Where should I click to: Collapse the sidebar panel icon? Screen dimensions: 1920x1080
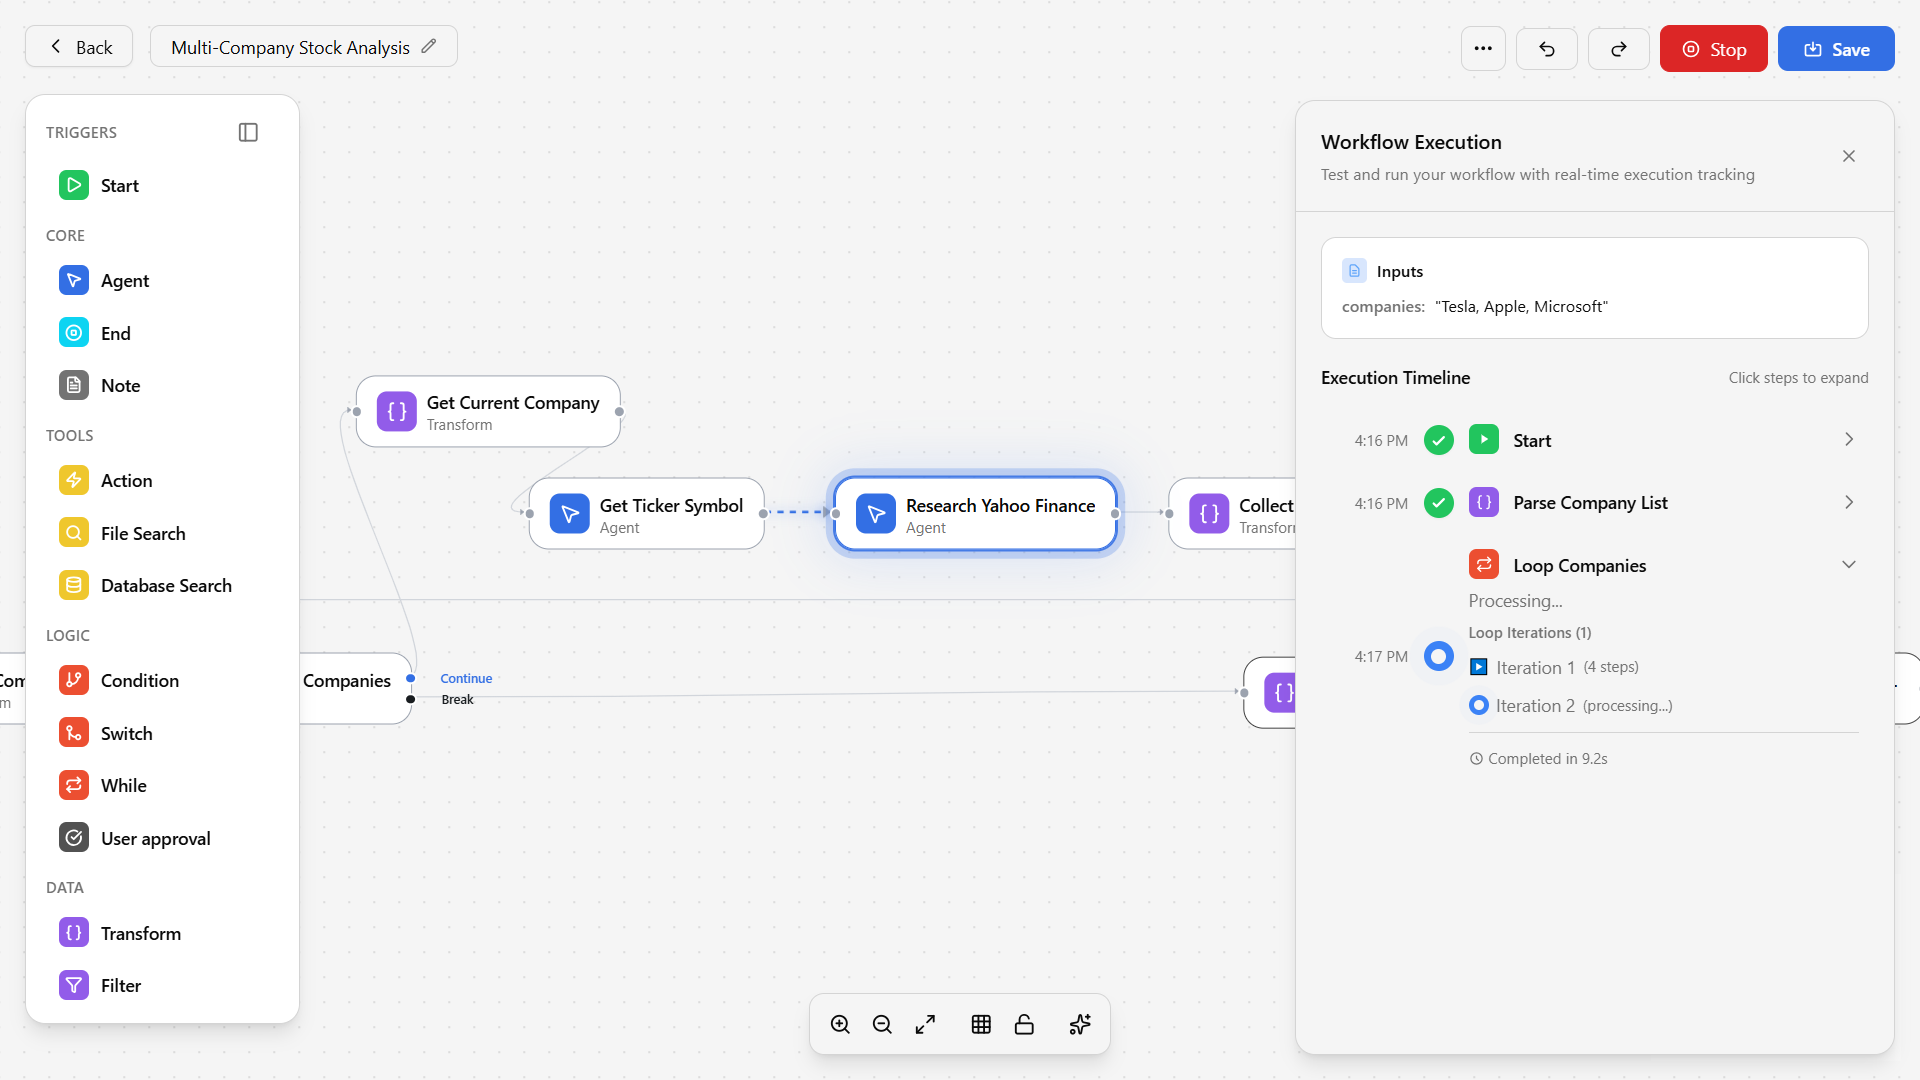248,132
